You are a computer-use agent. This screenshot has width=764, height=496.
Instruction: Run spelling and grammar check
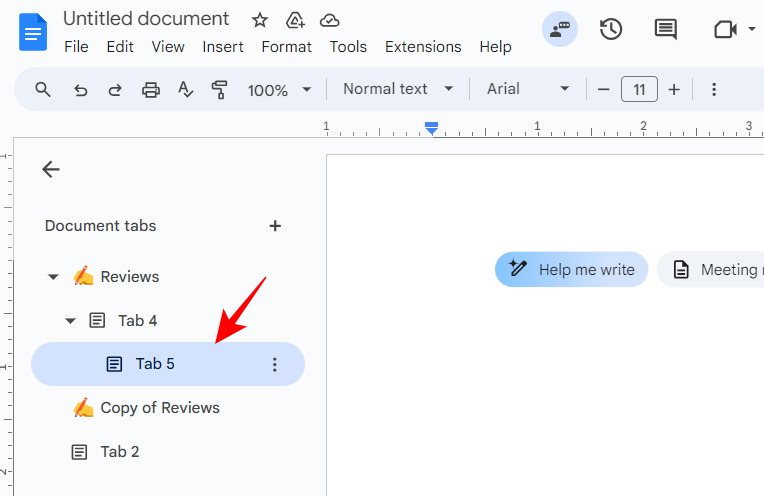(x=185, y=90)
